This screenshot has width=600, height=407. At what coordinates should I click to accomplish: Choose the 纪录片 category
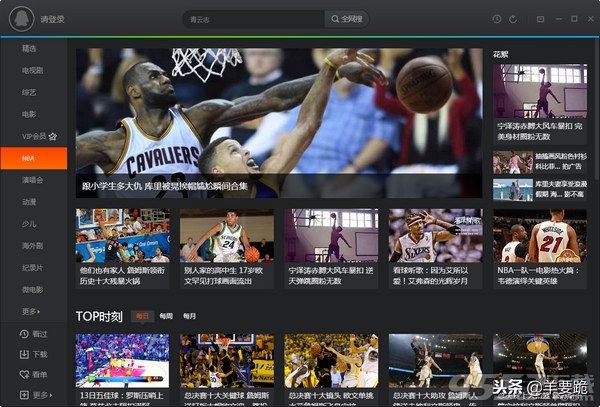(33, 267)
